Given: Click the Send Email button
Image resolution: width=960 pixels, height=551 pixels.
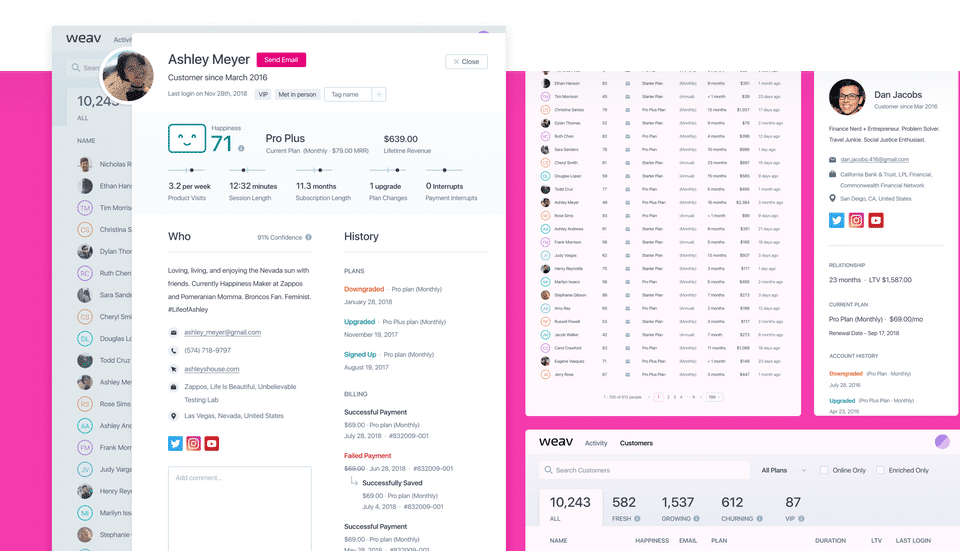Looking at the screenshot, I should 281,59.
